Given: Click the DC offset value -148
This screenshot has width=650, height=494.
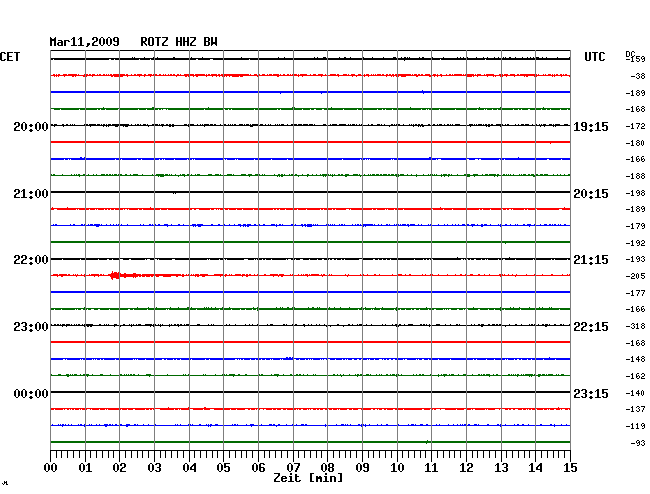Looking at the screenshot, I should point(635,359).
